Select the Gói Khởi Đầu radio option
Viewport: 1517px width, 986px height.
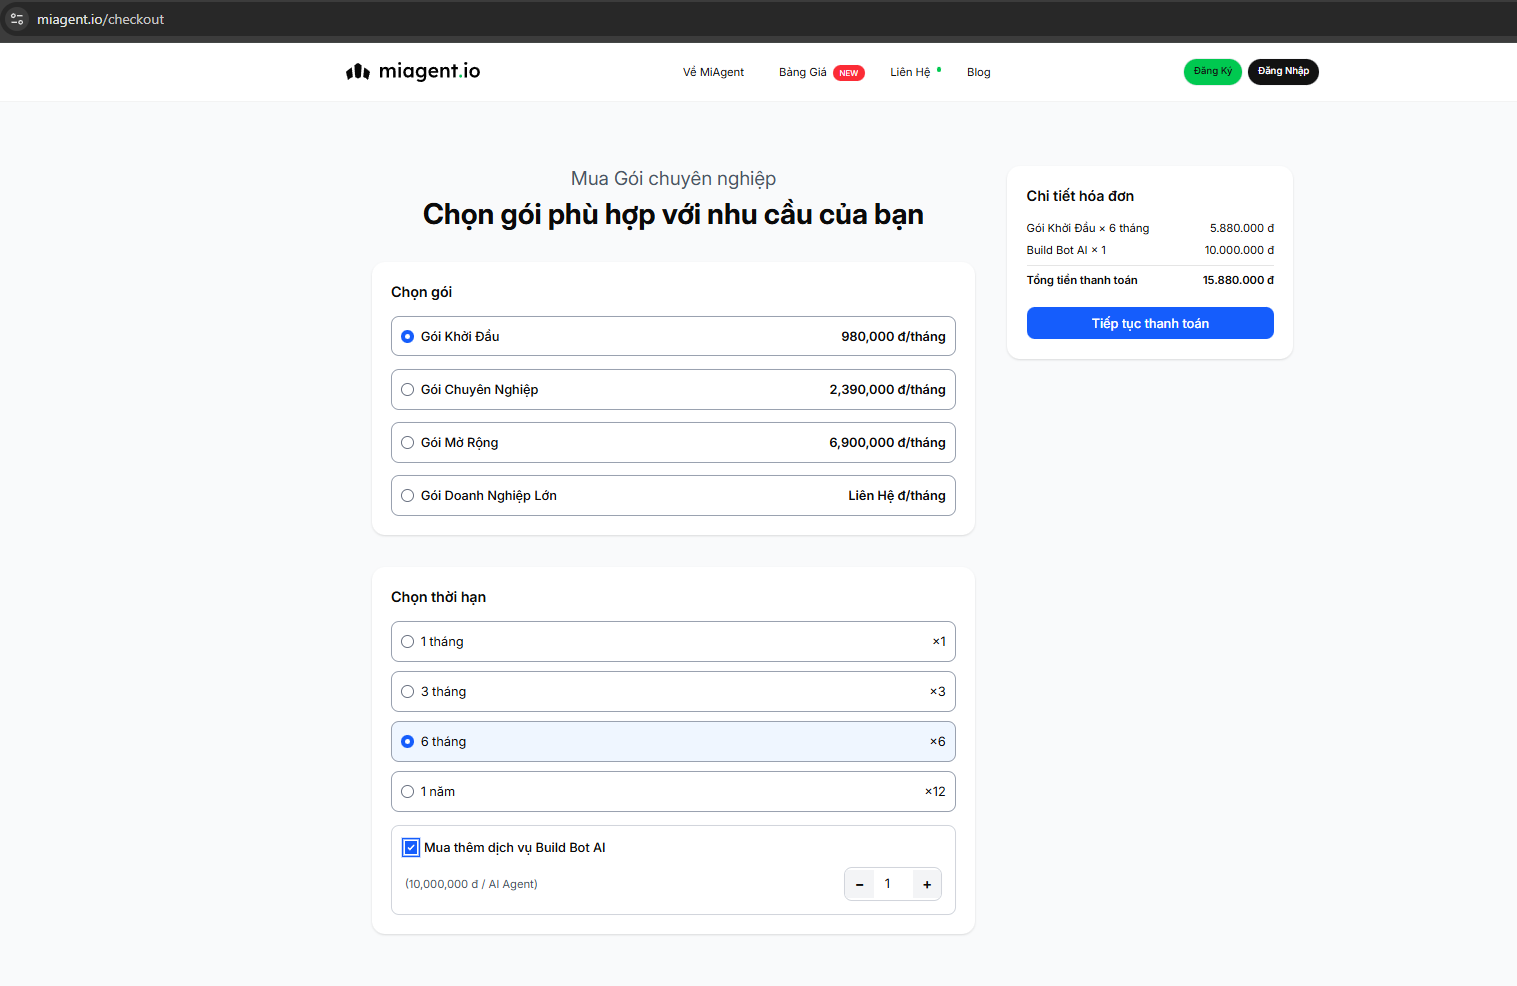click(407, 336)
